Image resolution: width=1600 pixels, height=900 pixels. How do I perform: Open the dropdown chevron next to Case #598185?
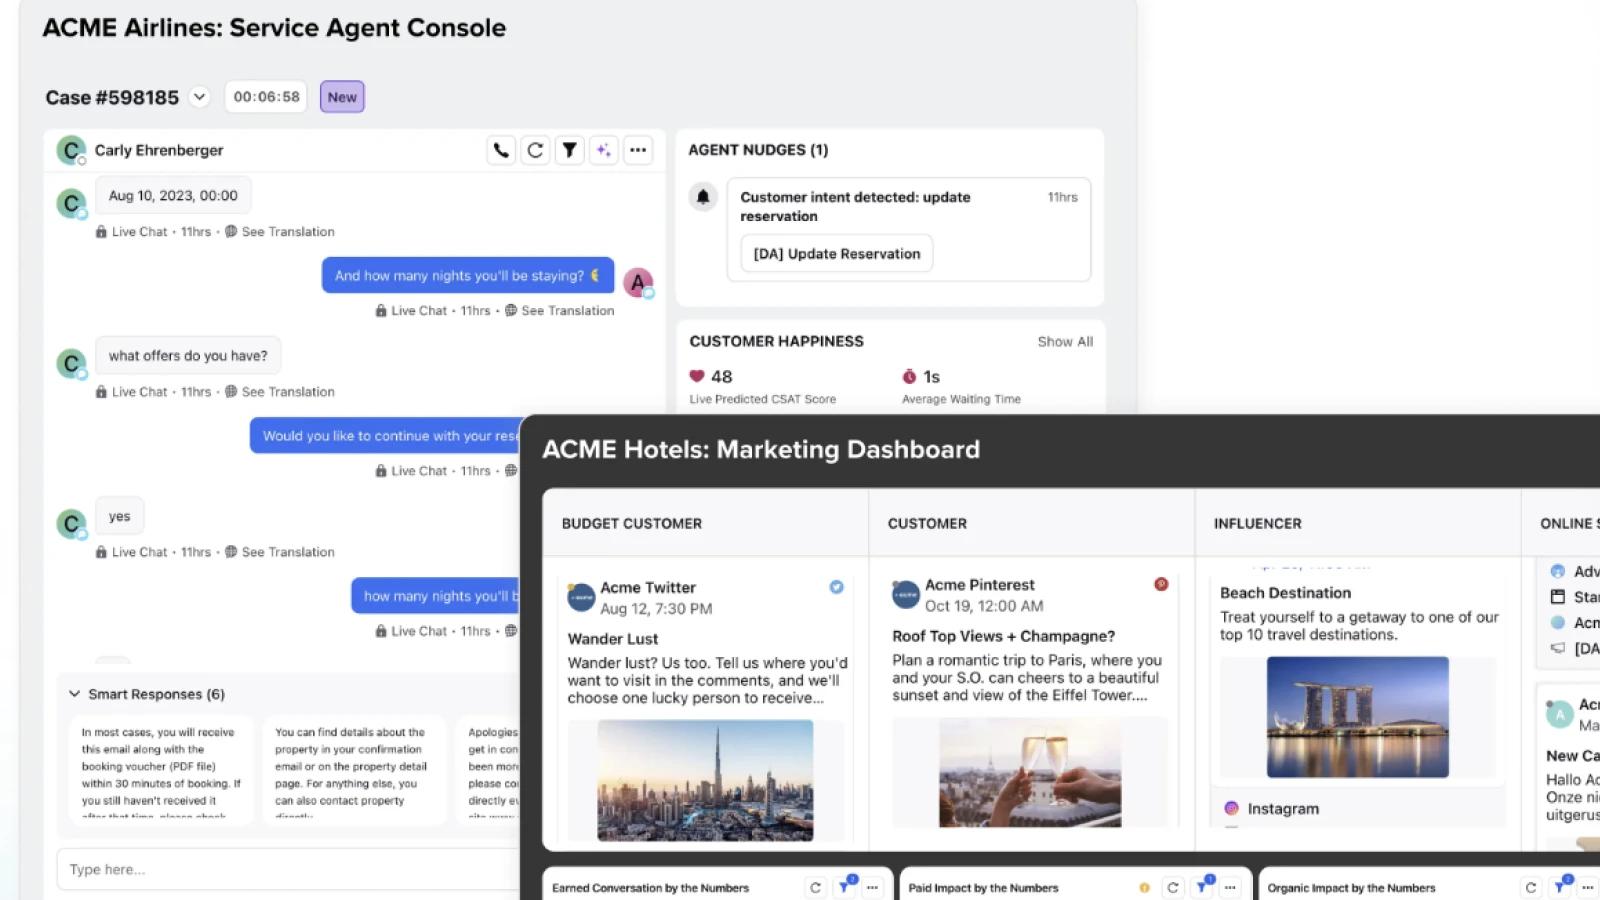[x=199, y=97]
